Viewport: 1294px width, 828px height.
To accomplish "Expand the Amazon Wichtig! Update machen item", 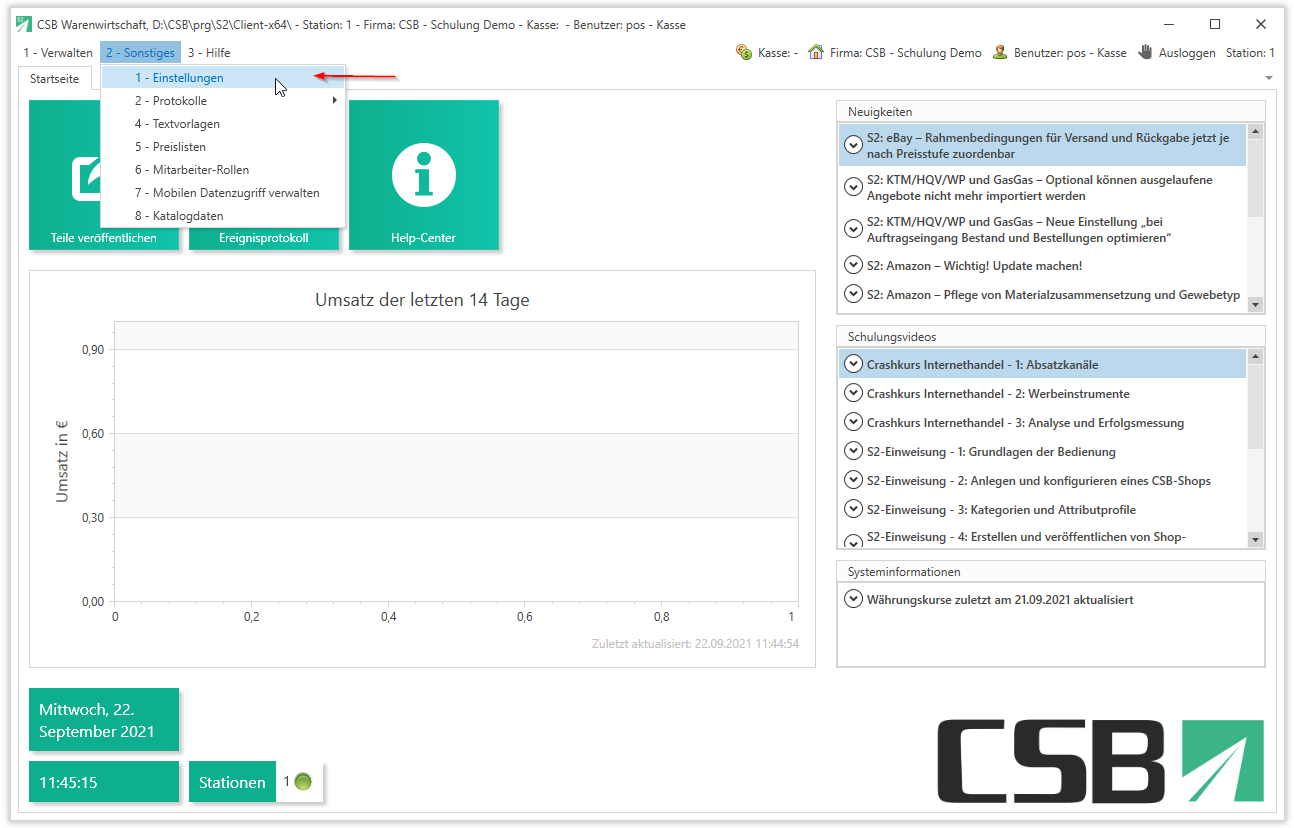I will tap(853, 265).
